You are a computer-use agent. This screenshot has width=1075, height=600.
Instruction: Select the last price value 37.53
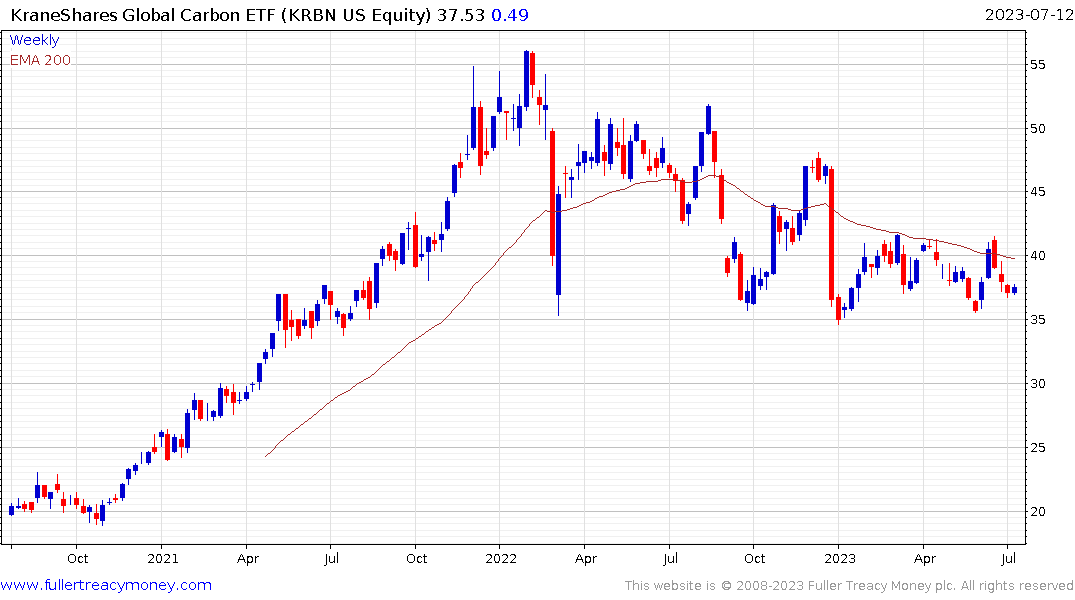pyautogui.click(x=461, y=14)
